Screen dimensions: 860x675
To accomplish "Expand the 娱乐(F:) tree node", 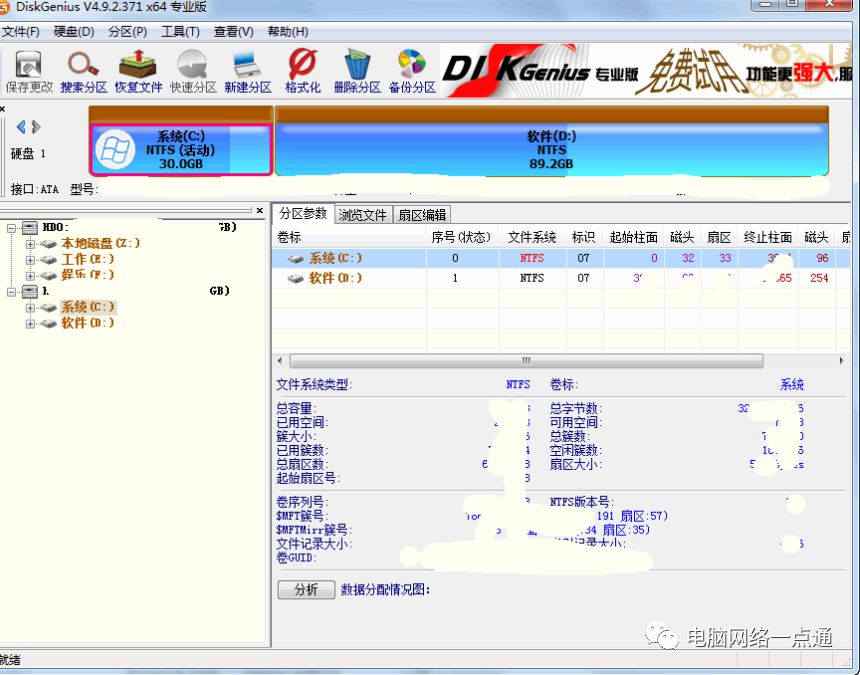I will [30, 276].
